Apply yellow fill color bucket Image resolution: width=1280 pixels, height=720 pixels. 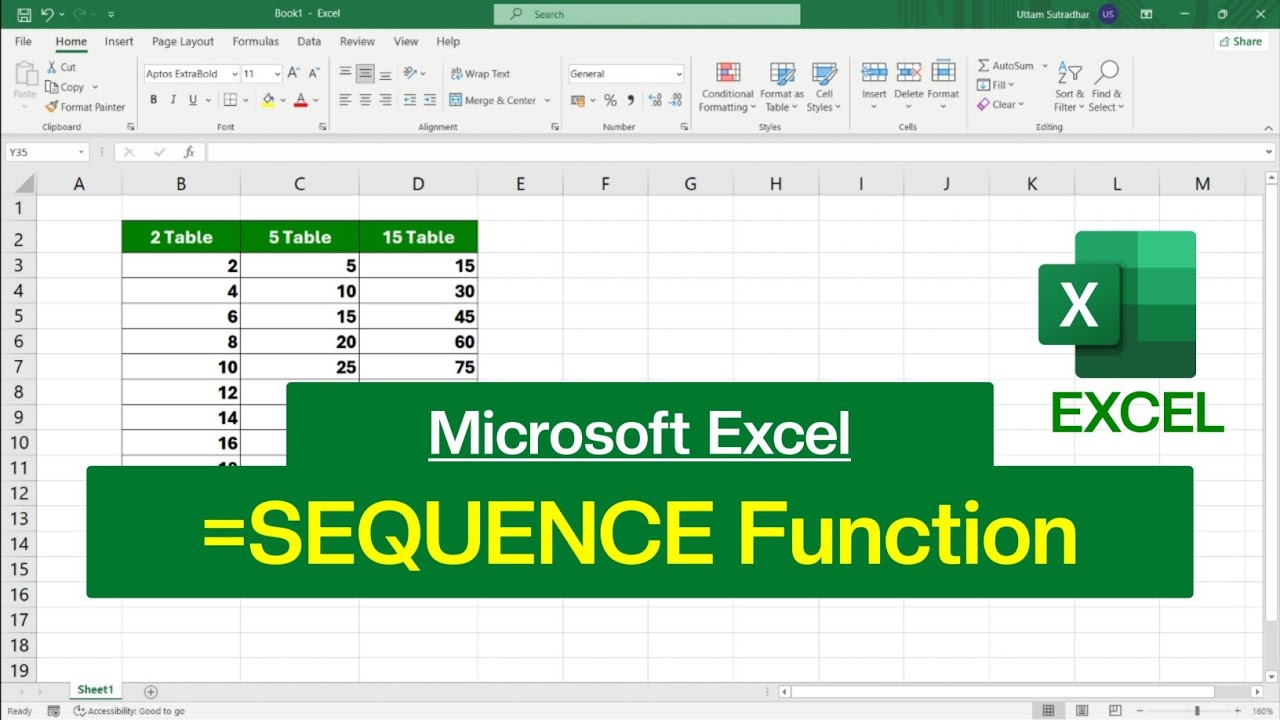pos(267,100)
